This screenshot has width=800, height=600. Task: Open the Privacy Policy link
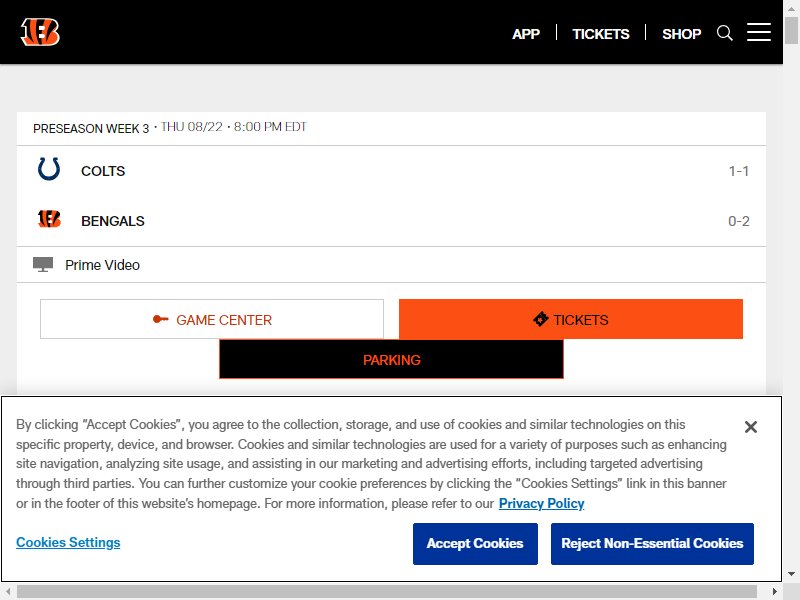coord(541,504)
